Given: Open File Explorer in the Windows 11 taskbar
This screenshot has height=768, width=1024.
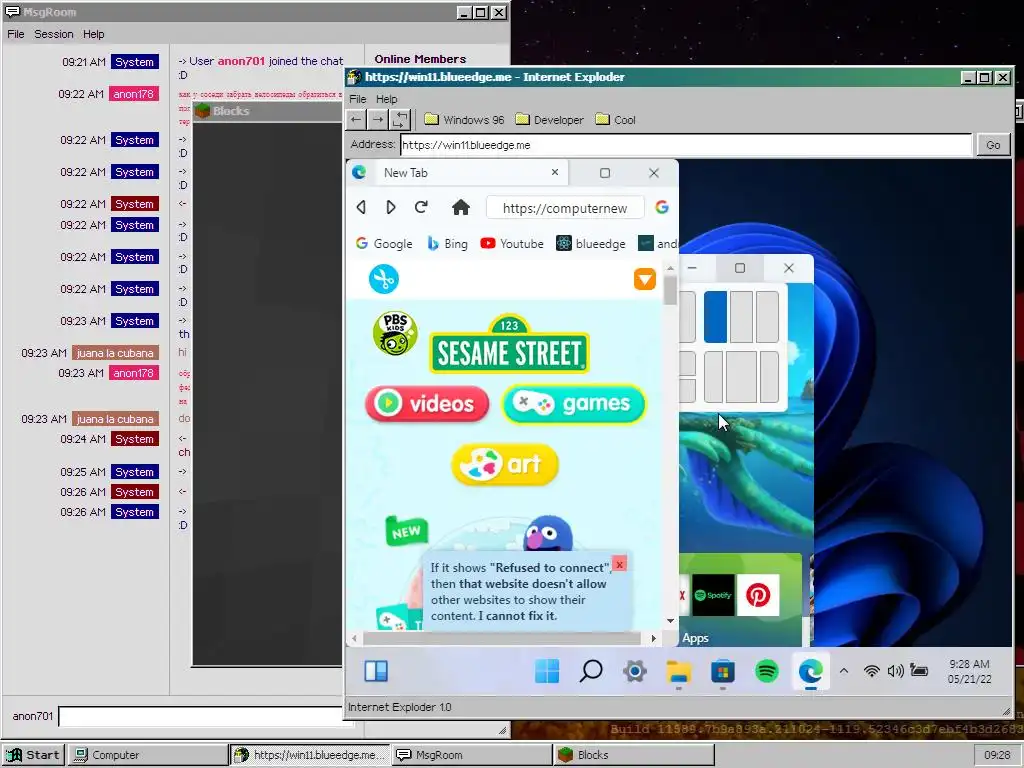Looking at the screenshot, I should tap(679, 671).
